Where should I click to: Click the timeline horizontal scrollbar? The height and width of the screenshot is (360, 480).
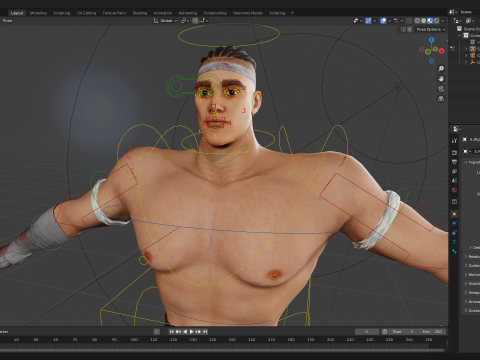click(223, 350)
